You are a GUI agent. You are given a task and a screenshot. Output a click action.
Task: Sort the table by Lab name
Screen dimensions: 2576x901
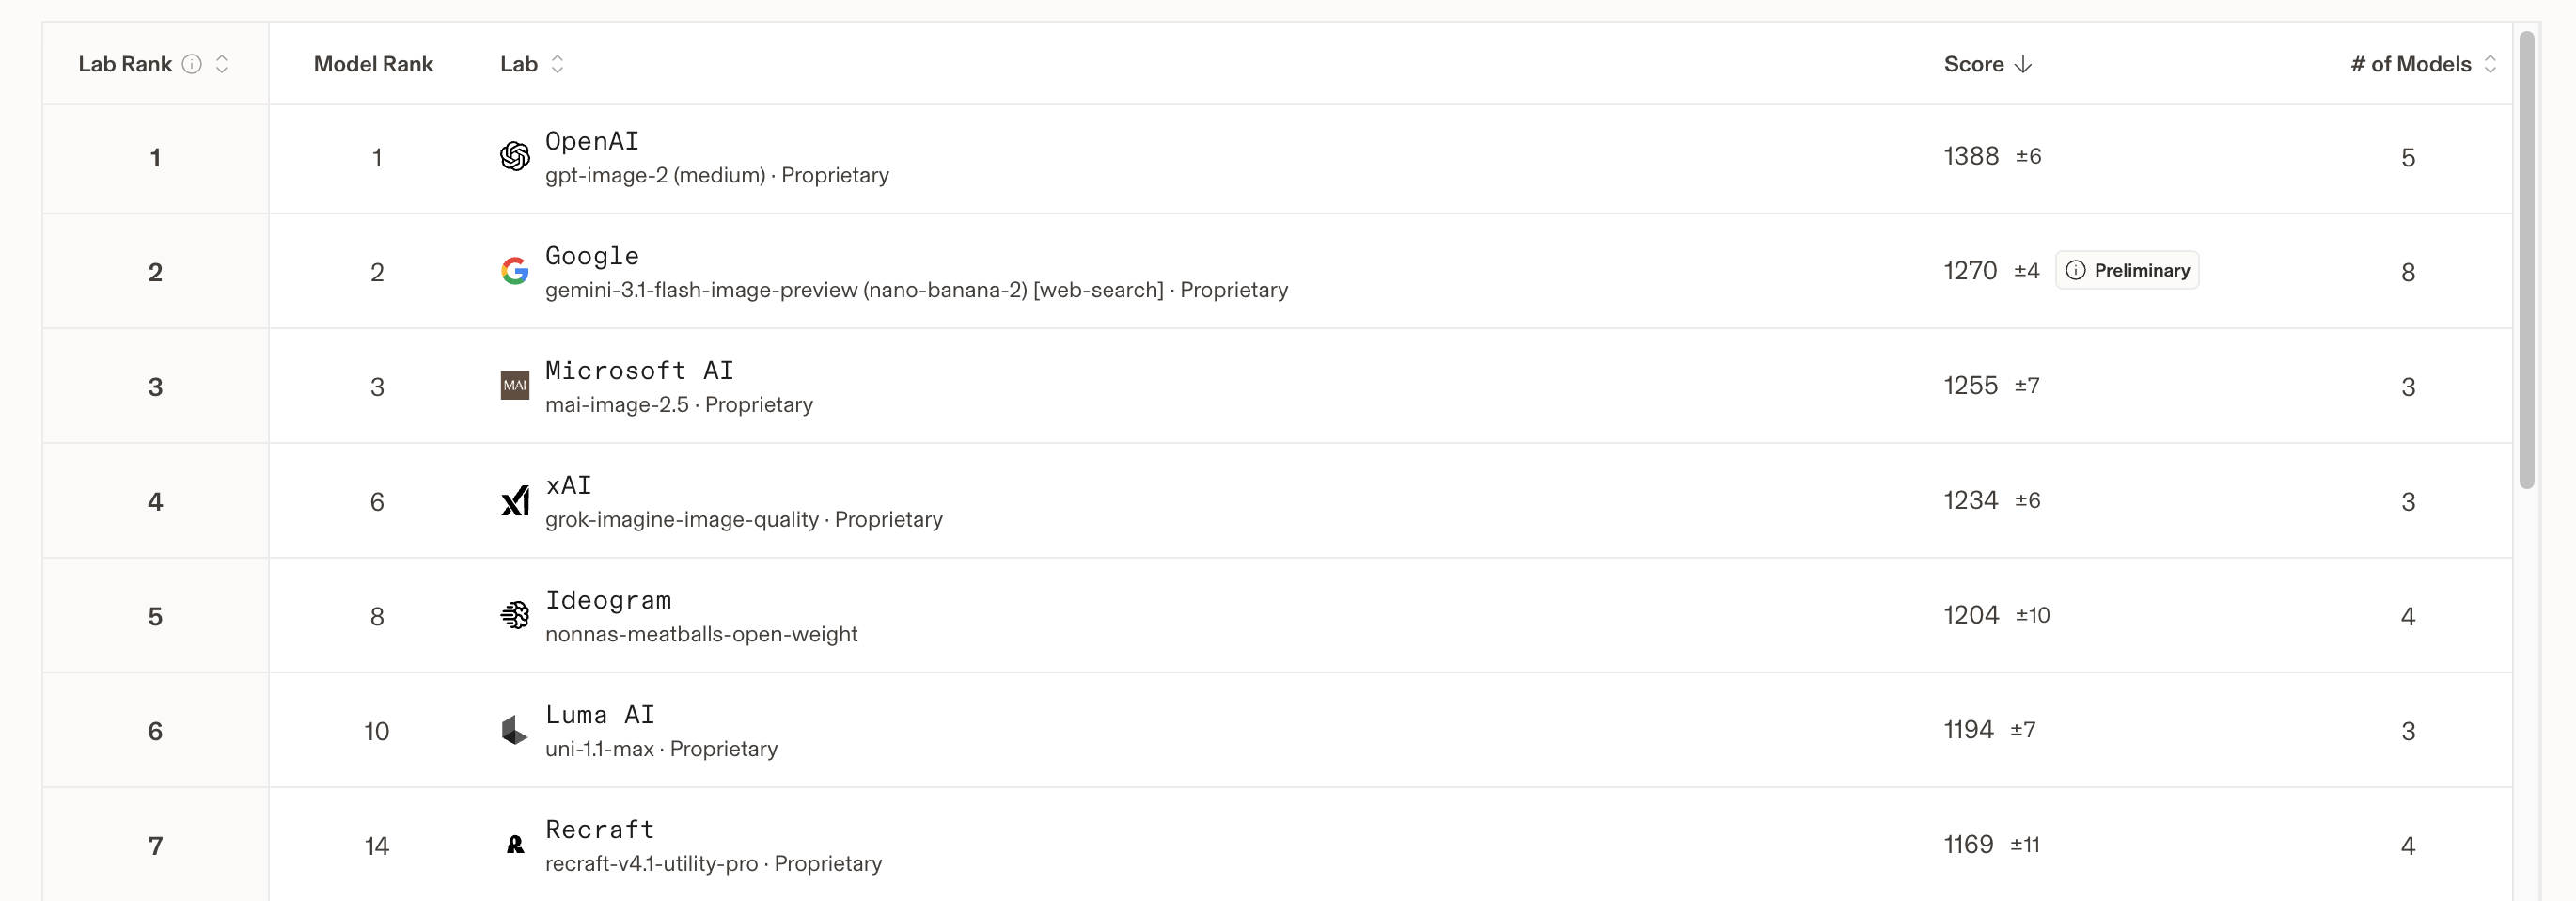click(x=557, y=64)
